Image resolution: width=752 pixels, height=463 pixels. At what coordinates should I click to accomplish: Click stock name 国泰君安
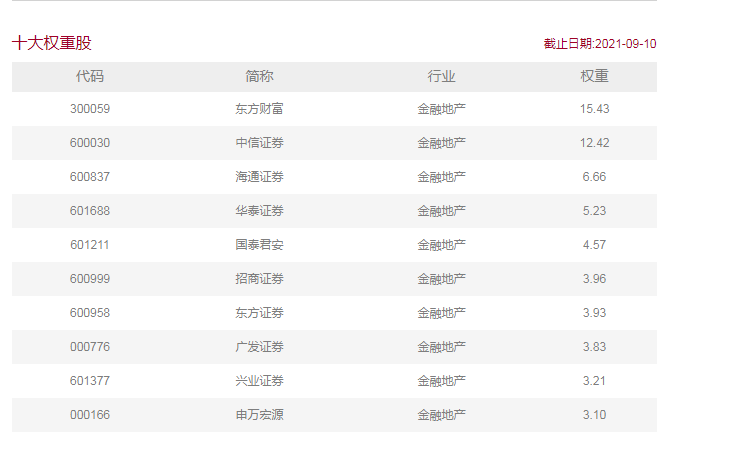pos(259,245)
